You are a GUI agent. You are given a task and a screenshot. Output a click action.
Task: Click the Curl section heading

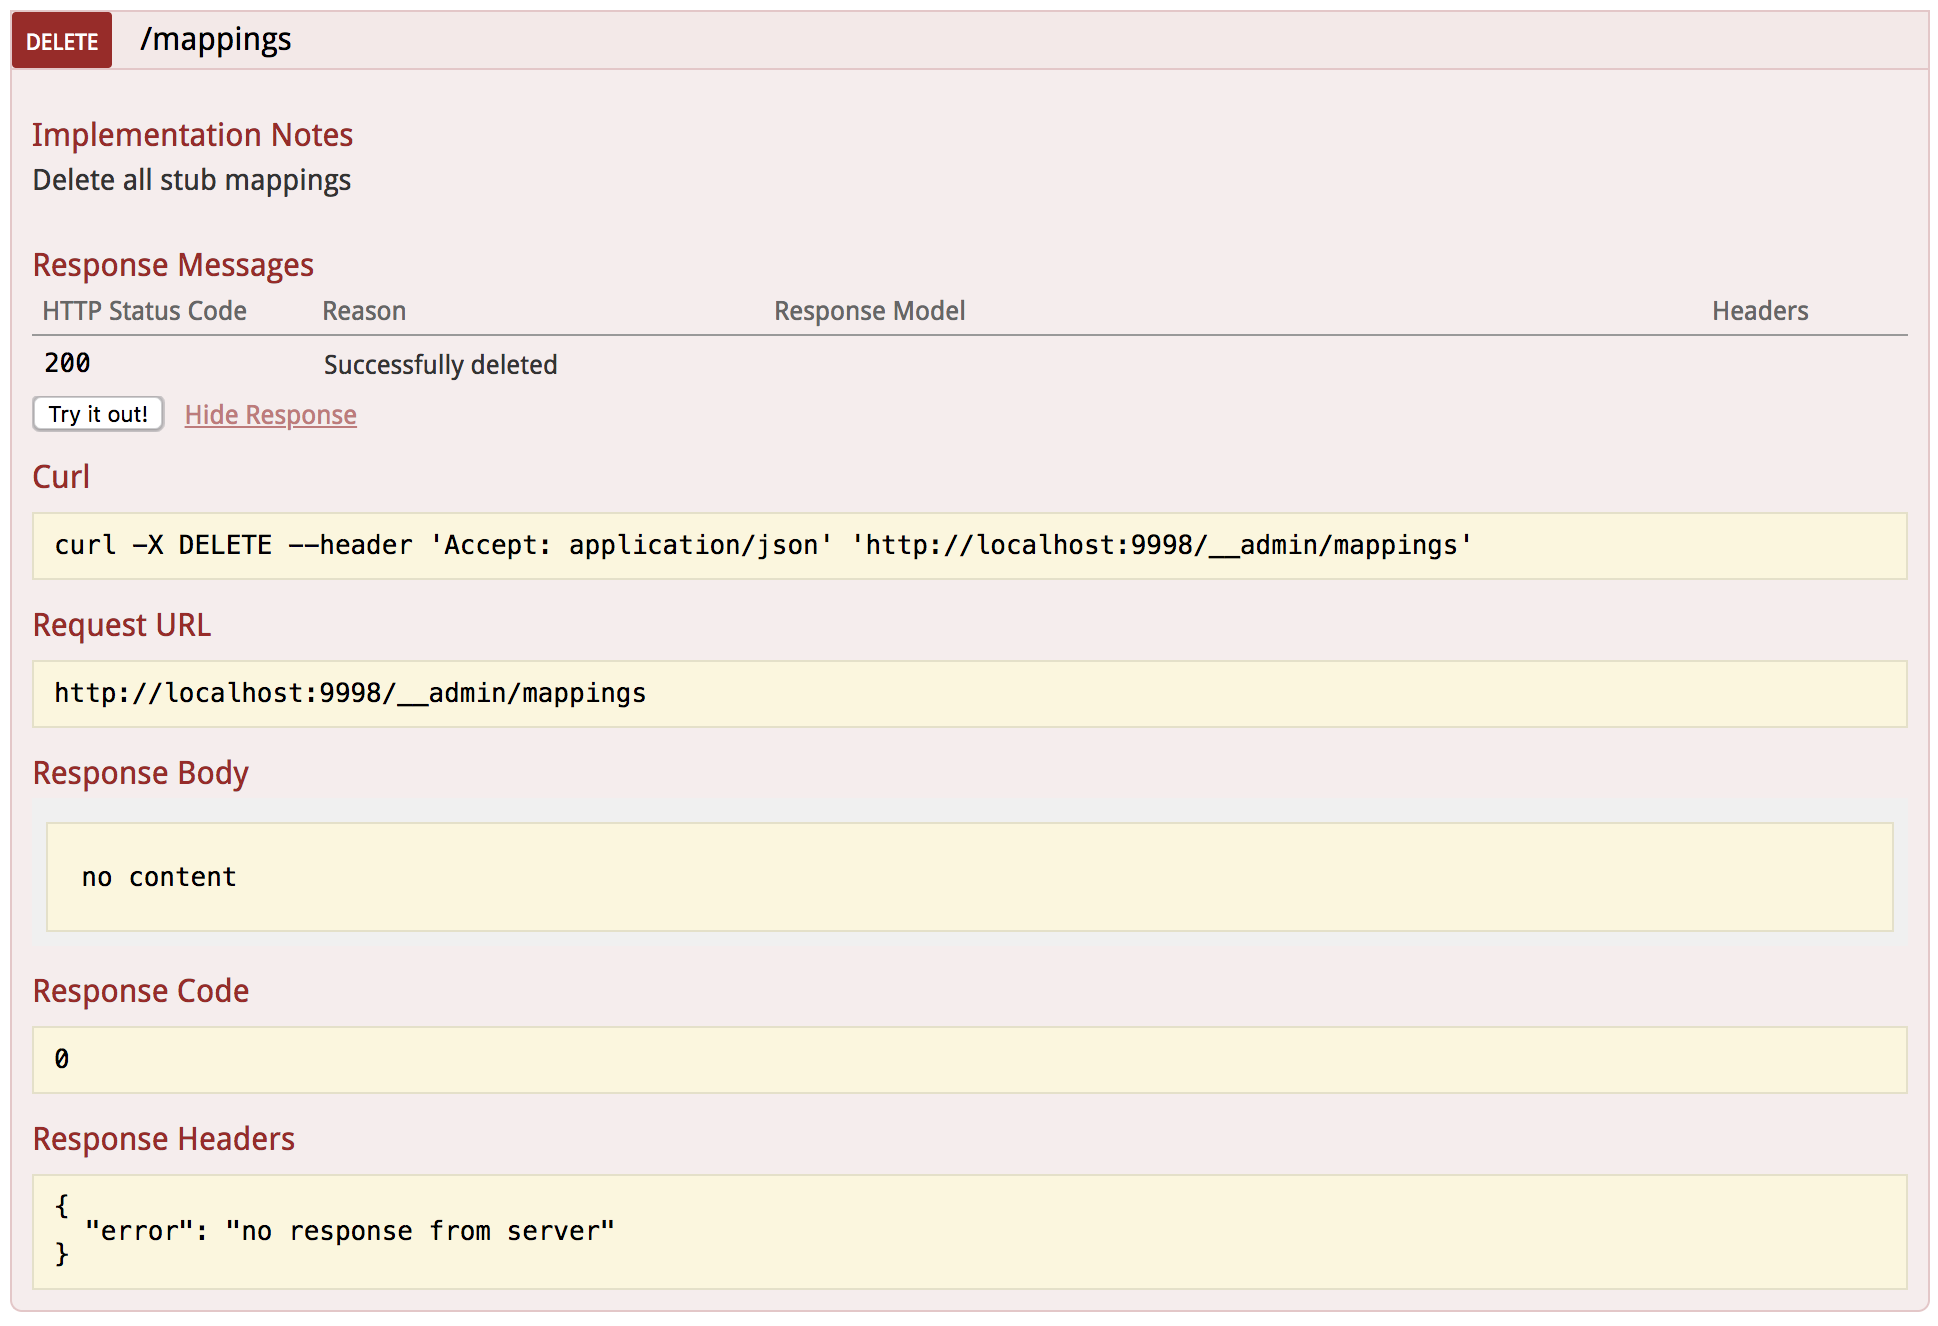61,477
